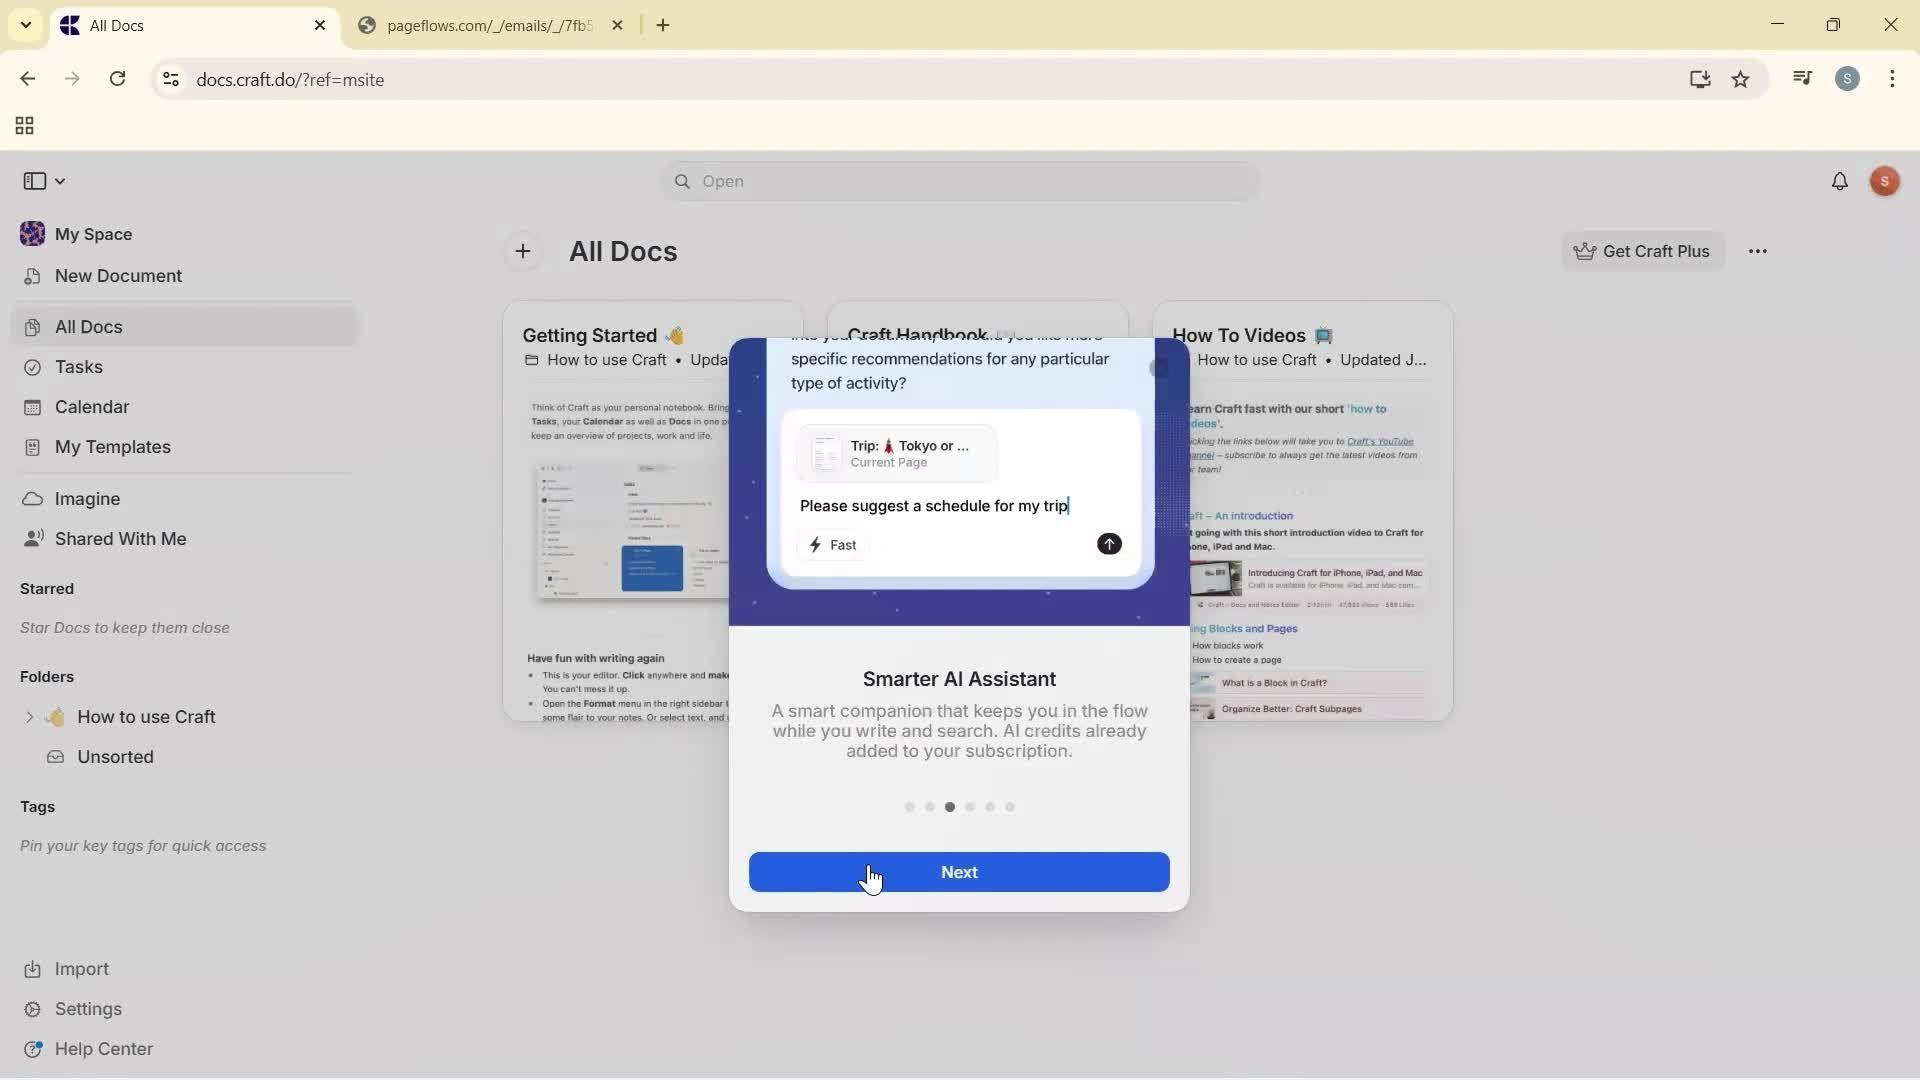Click Next in the Smarter AI Assistant dialog

click(x=958, y=872)
